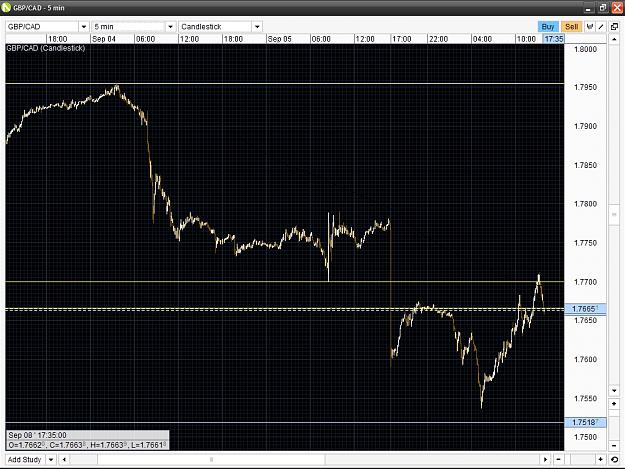625x469 pixels.
Task: Click the Add Study button
Action: pyautogui.click(x=25, y=459)
